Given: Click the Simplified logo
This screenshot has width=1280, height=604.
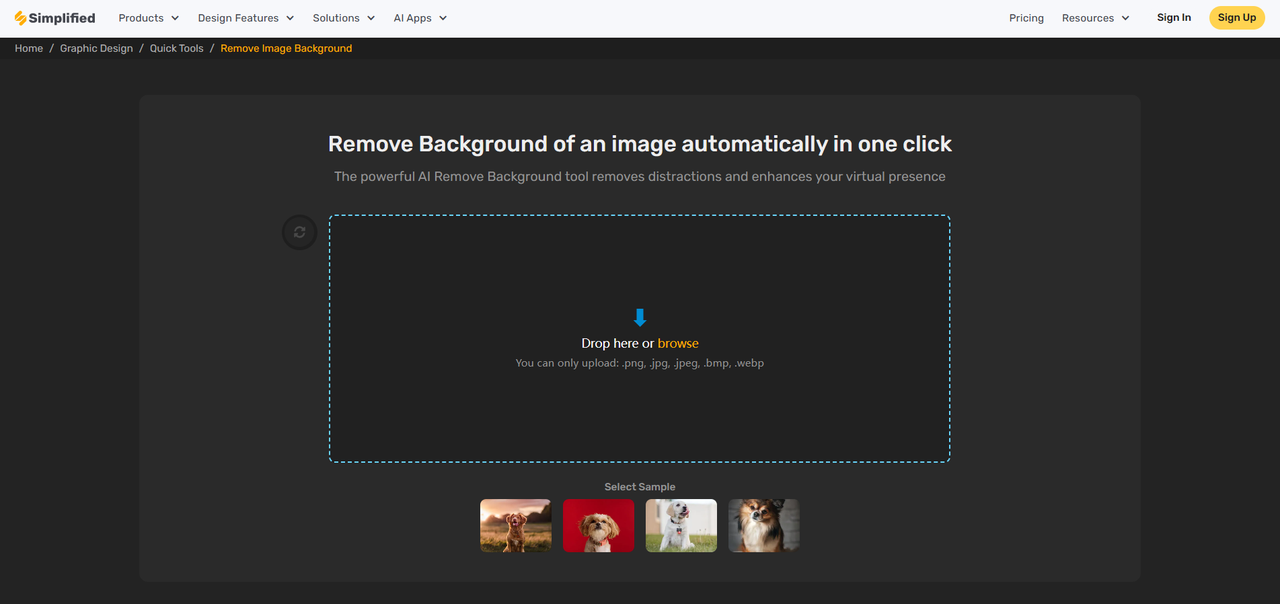Looking at the screenshot, I should (x=55, y=18).
